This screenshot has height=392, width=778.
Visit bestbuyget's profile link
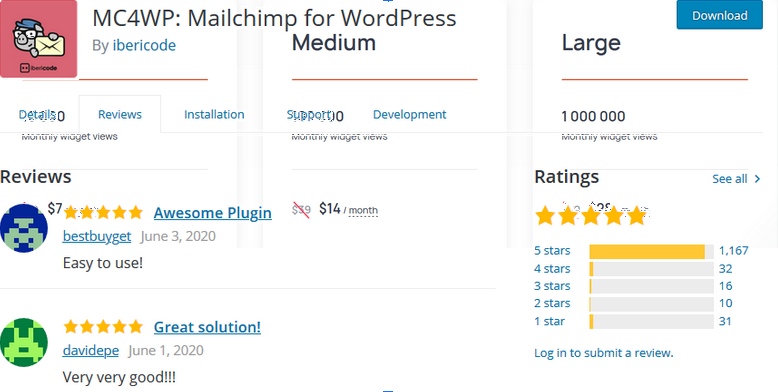click(x=97, y=236)
